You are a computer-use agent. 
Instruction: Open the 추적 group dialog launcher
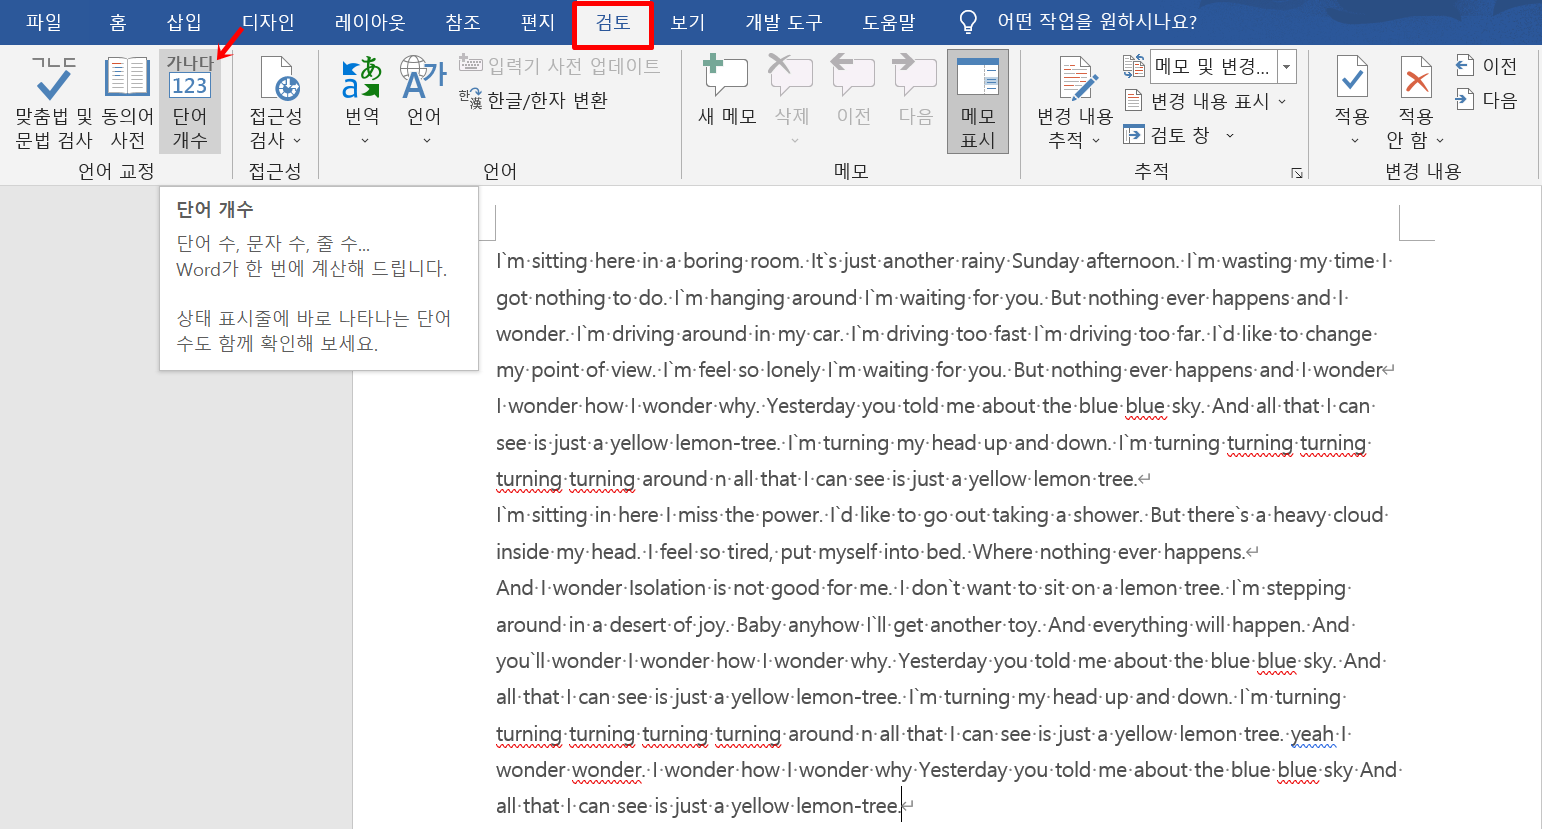1297,173
